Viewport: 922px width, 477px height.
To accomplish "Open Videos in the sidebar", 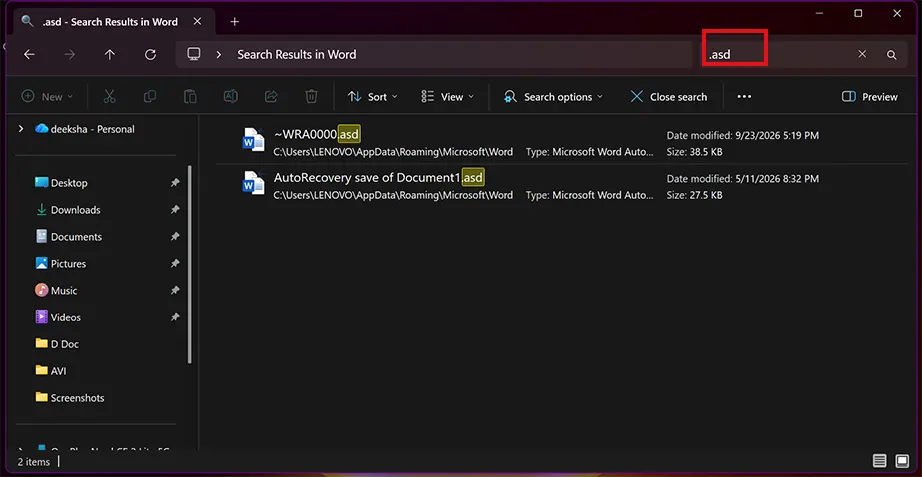I will click(x=58, y=317).
